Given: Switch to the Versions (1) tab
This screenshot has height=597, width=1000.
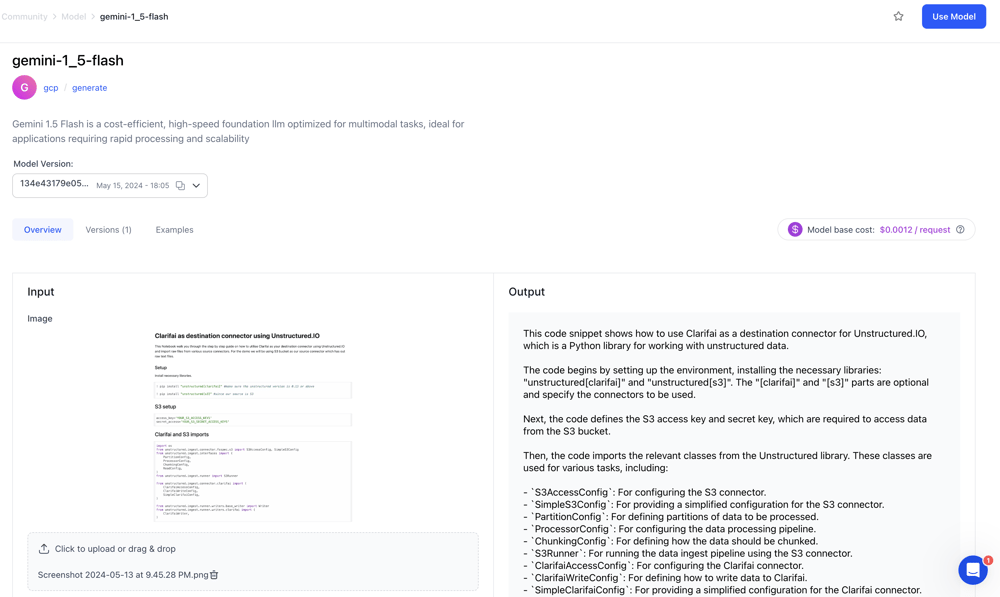Looking at the screenshot, I should click(x=108, y=230).
